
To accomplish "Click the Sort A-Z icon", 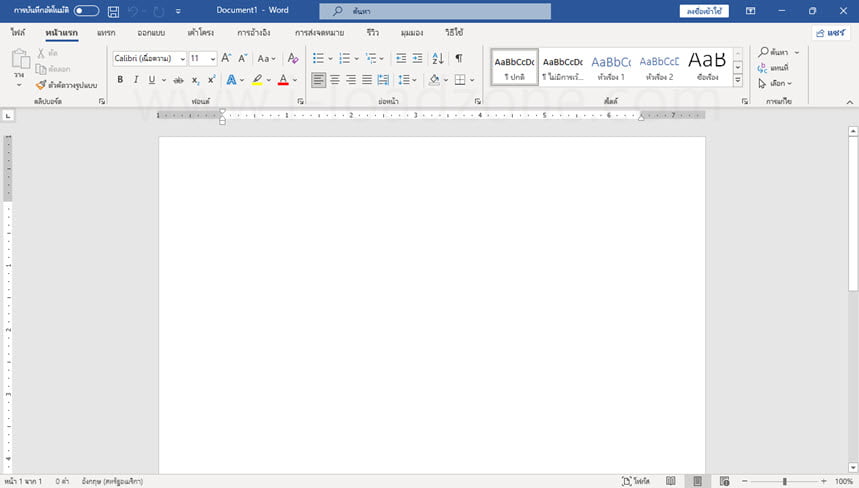I will point(438,58).
